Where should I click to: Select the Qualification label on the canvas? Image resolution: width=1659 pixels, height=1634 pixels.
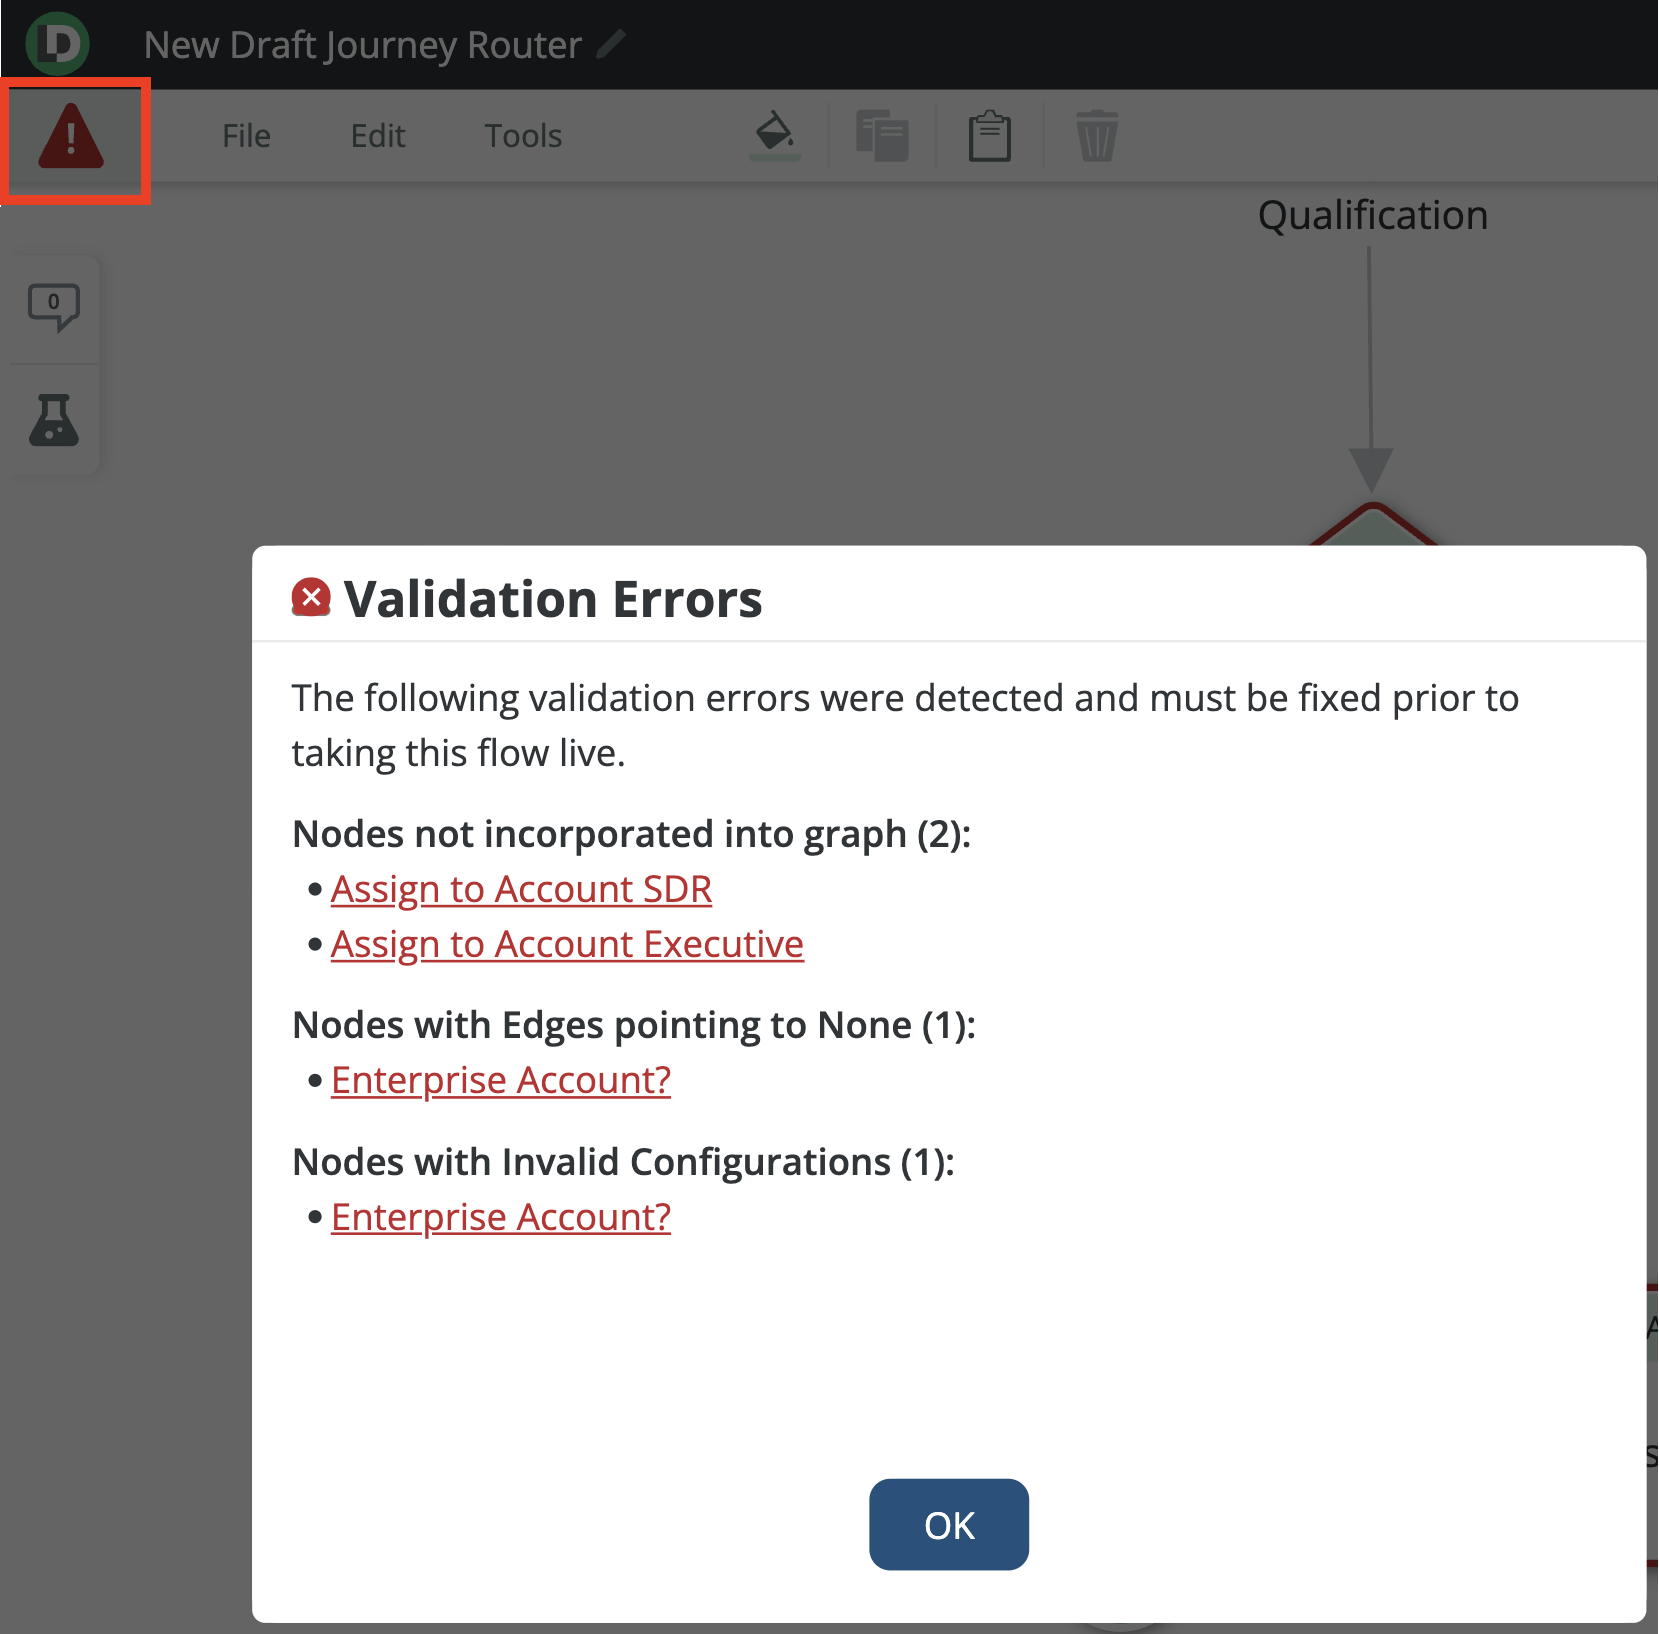tap(1372, 215)
